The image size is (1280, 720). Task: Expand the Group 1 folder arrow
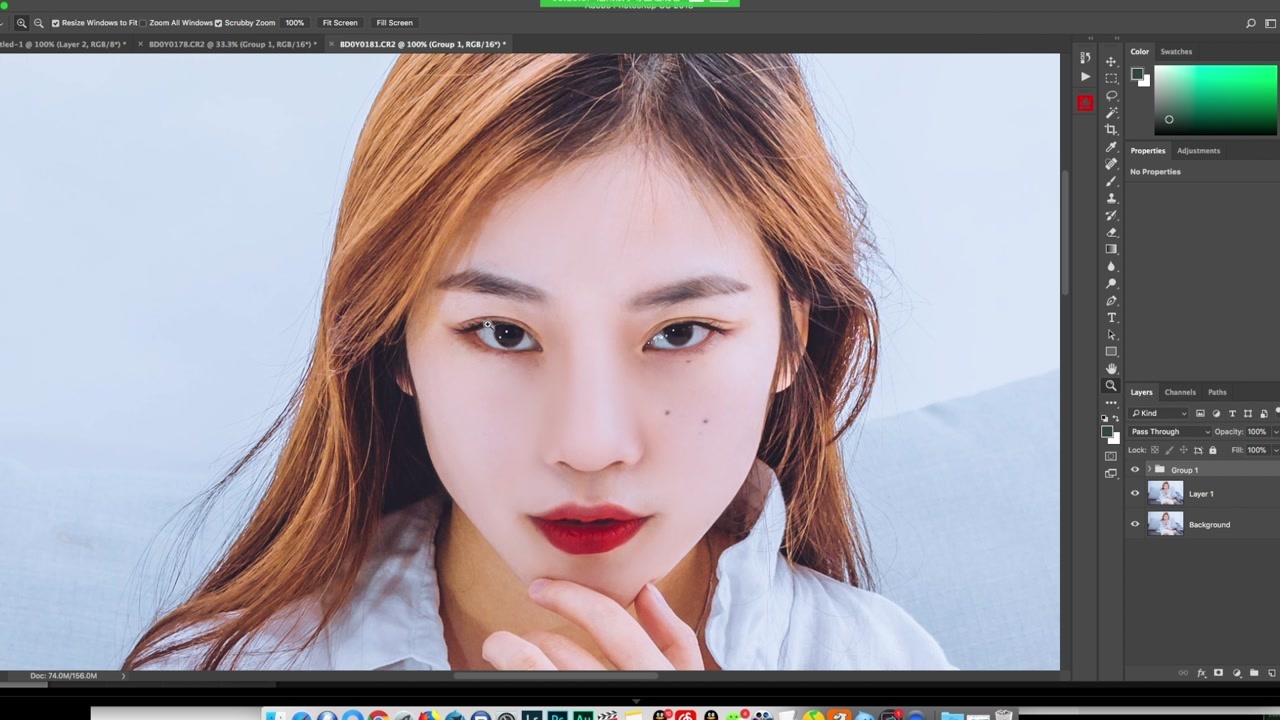pos(1148,470)
